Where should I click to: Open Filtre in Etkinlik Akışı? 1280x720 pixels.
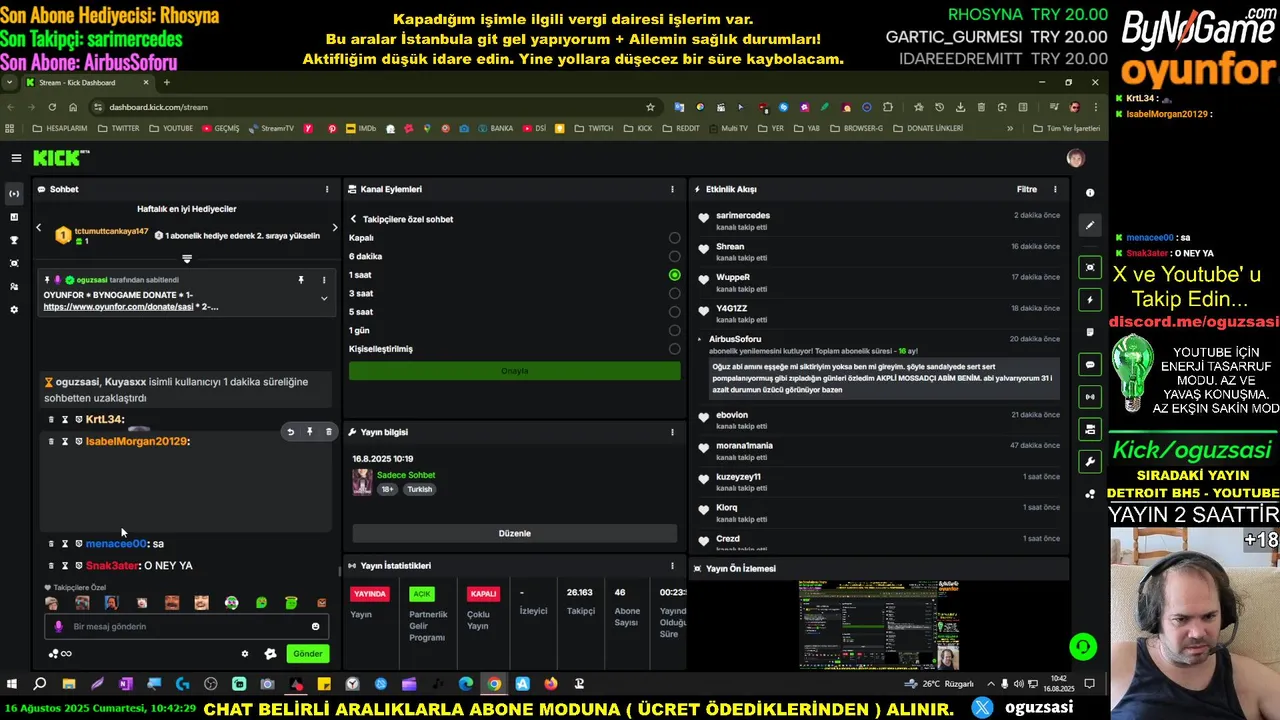coord(1027,189)
